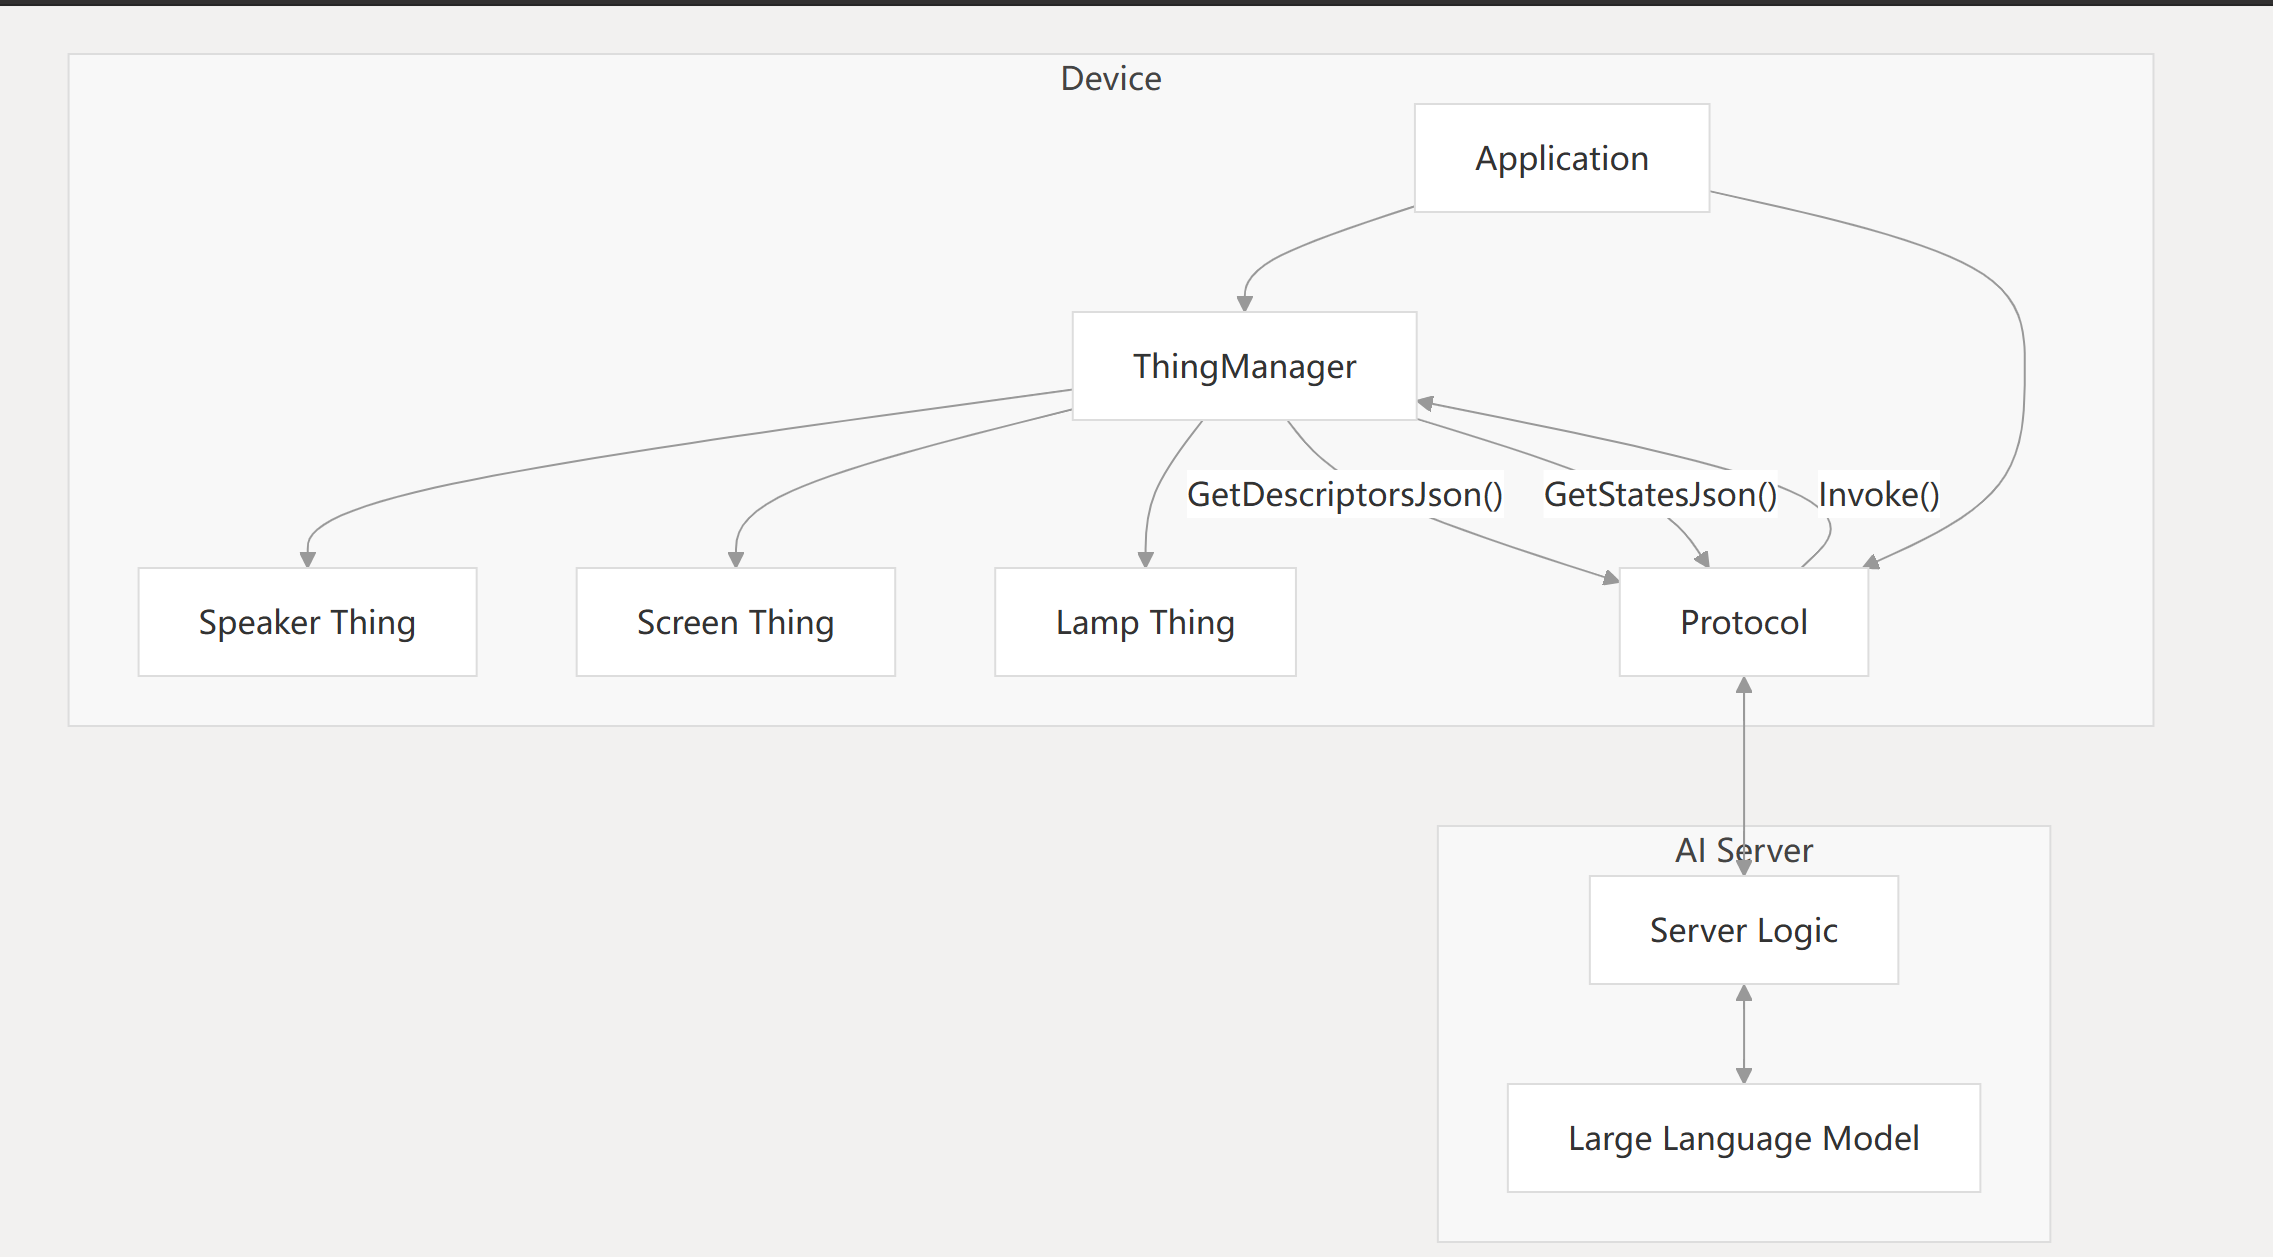Image resolution: width=2273 pixels, height=1257 pixels.
Task: Click arrowhead on top of ThingManager
Action: coord(1245,303)
